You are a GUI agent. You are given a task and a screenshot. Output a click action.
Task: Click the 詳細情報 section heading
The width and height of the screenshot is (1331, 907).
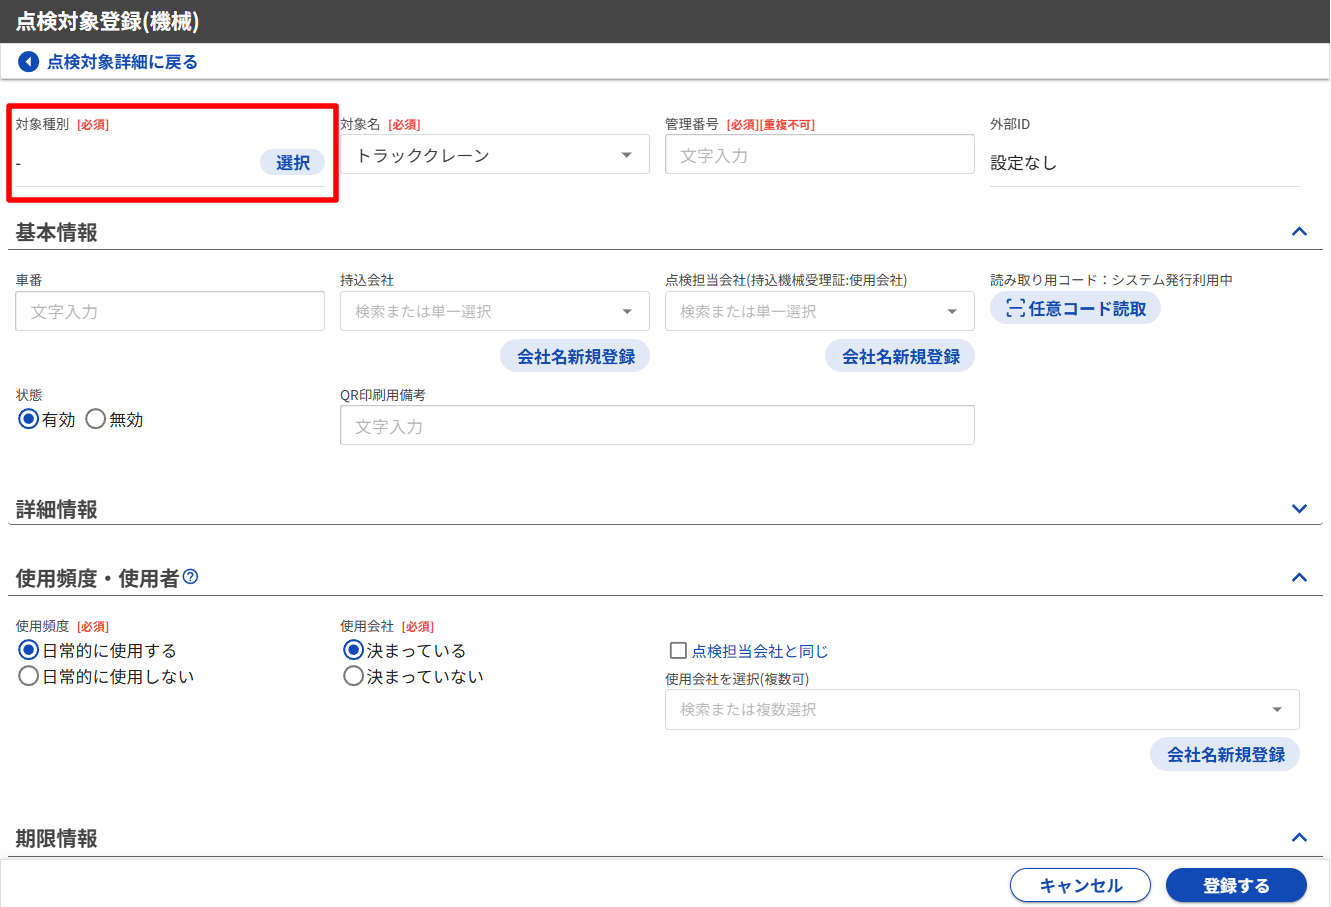[56, 509]
